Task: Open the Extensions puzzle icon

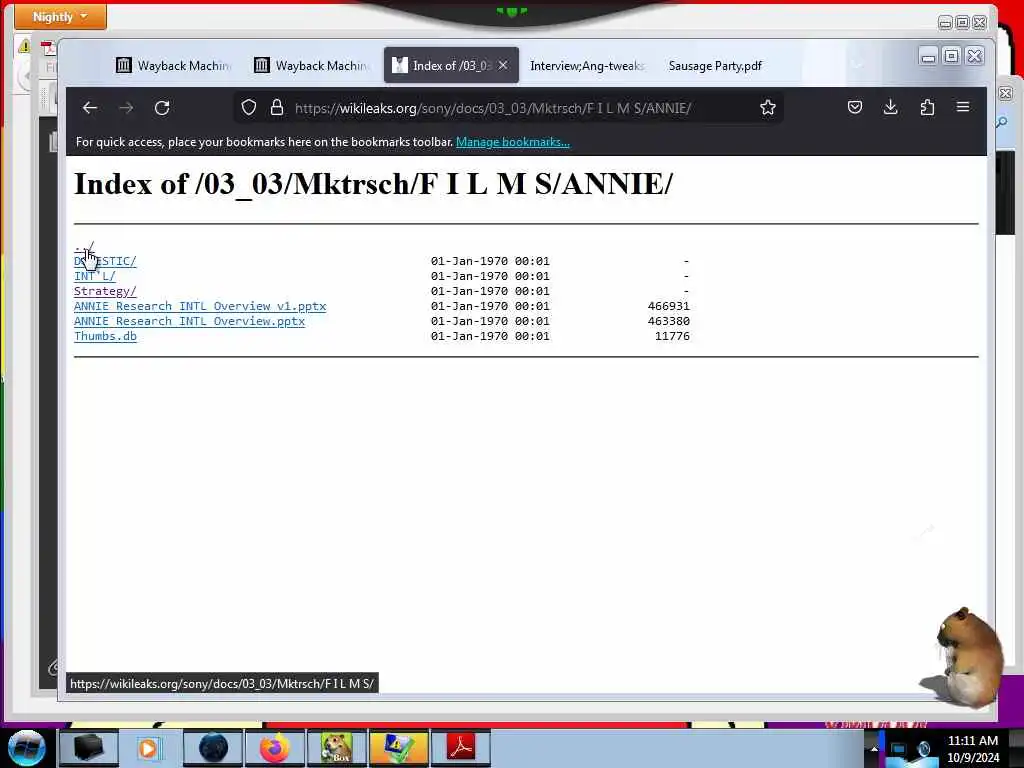Action: 927,107
